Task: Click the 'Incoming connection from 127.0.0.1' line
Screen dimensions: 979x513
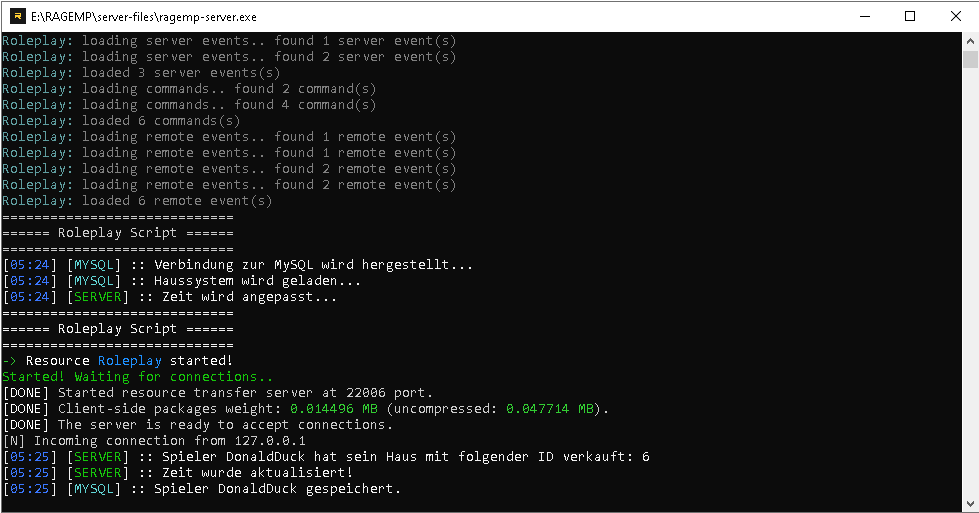Action: coord(154,441)
